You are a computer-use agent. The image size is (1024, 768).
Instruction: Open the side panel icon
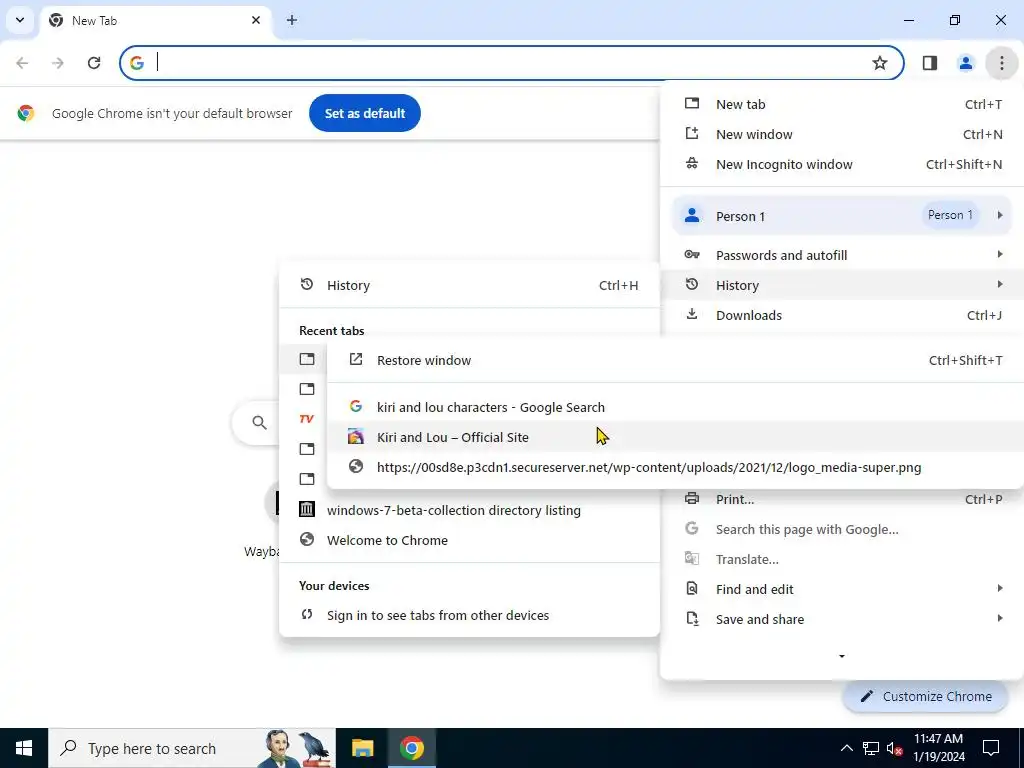pos(930,63)
